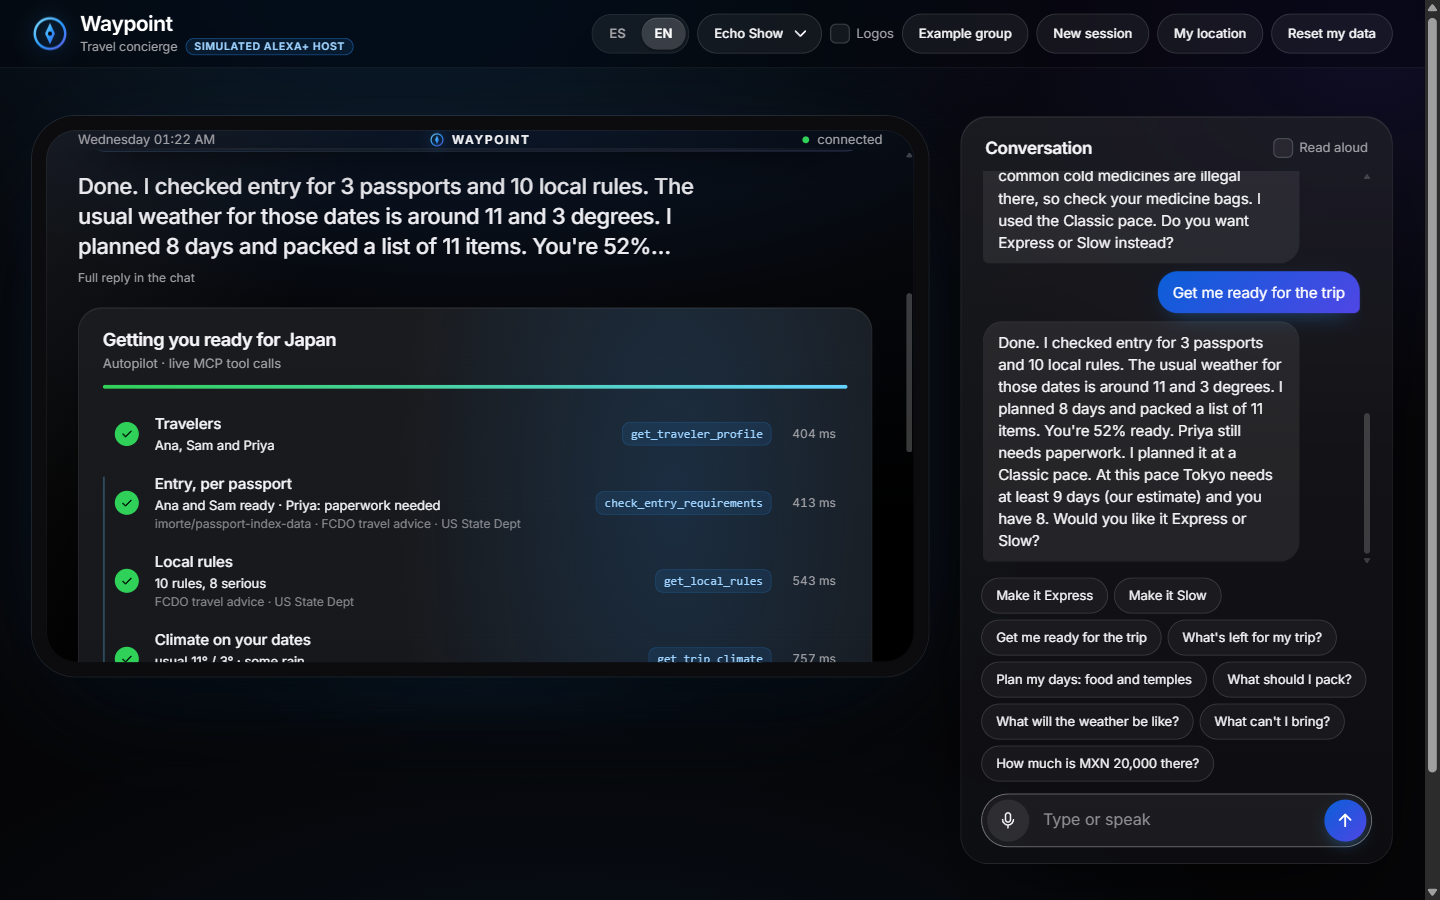Click the My location button
This screenshot has height=900, width=1440.
click(1210, 34)
